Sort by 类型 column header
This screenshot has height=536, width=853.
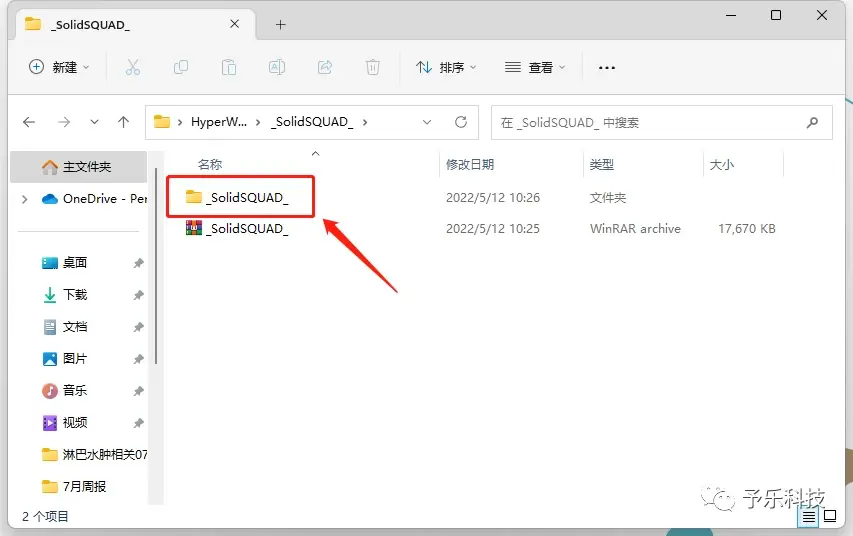[602, 164]
